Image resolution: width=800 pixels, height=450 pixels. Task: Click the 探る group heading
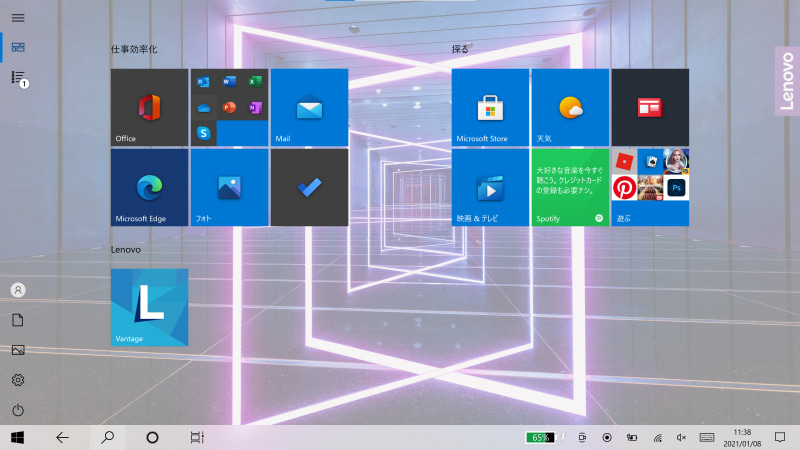(460, 49)
